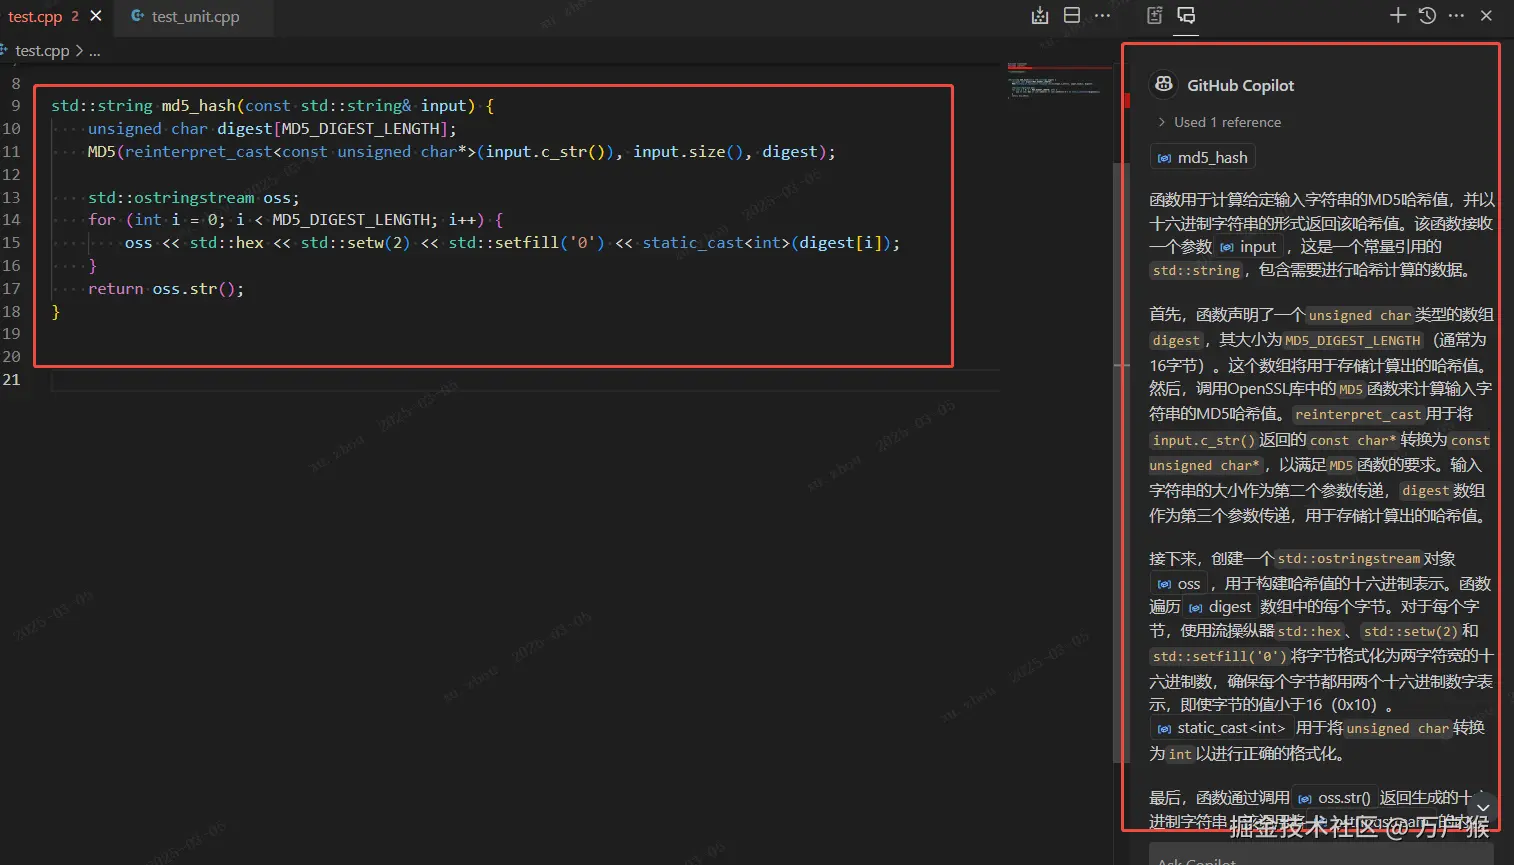Screen dimensions: 1514x865
Task: Click return oss.str() on line 17
Action: [x=166, y=289]
